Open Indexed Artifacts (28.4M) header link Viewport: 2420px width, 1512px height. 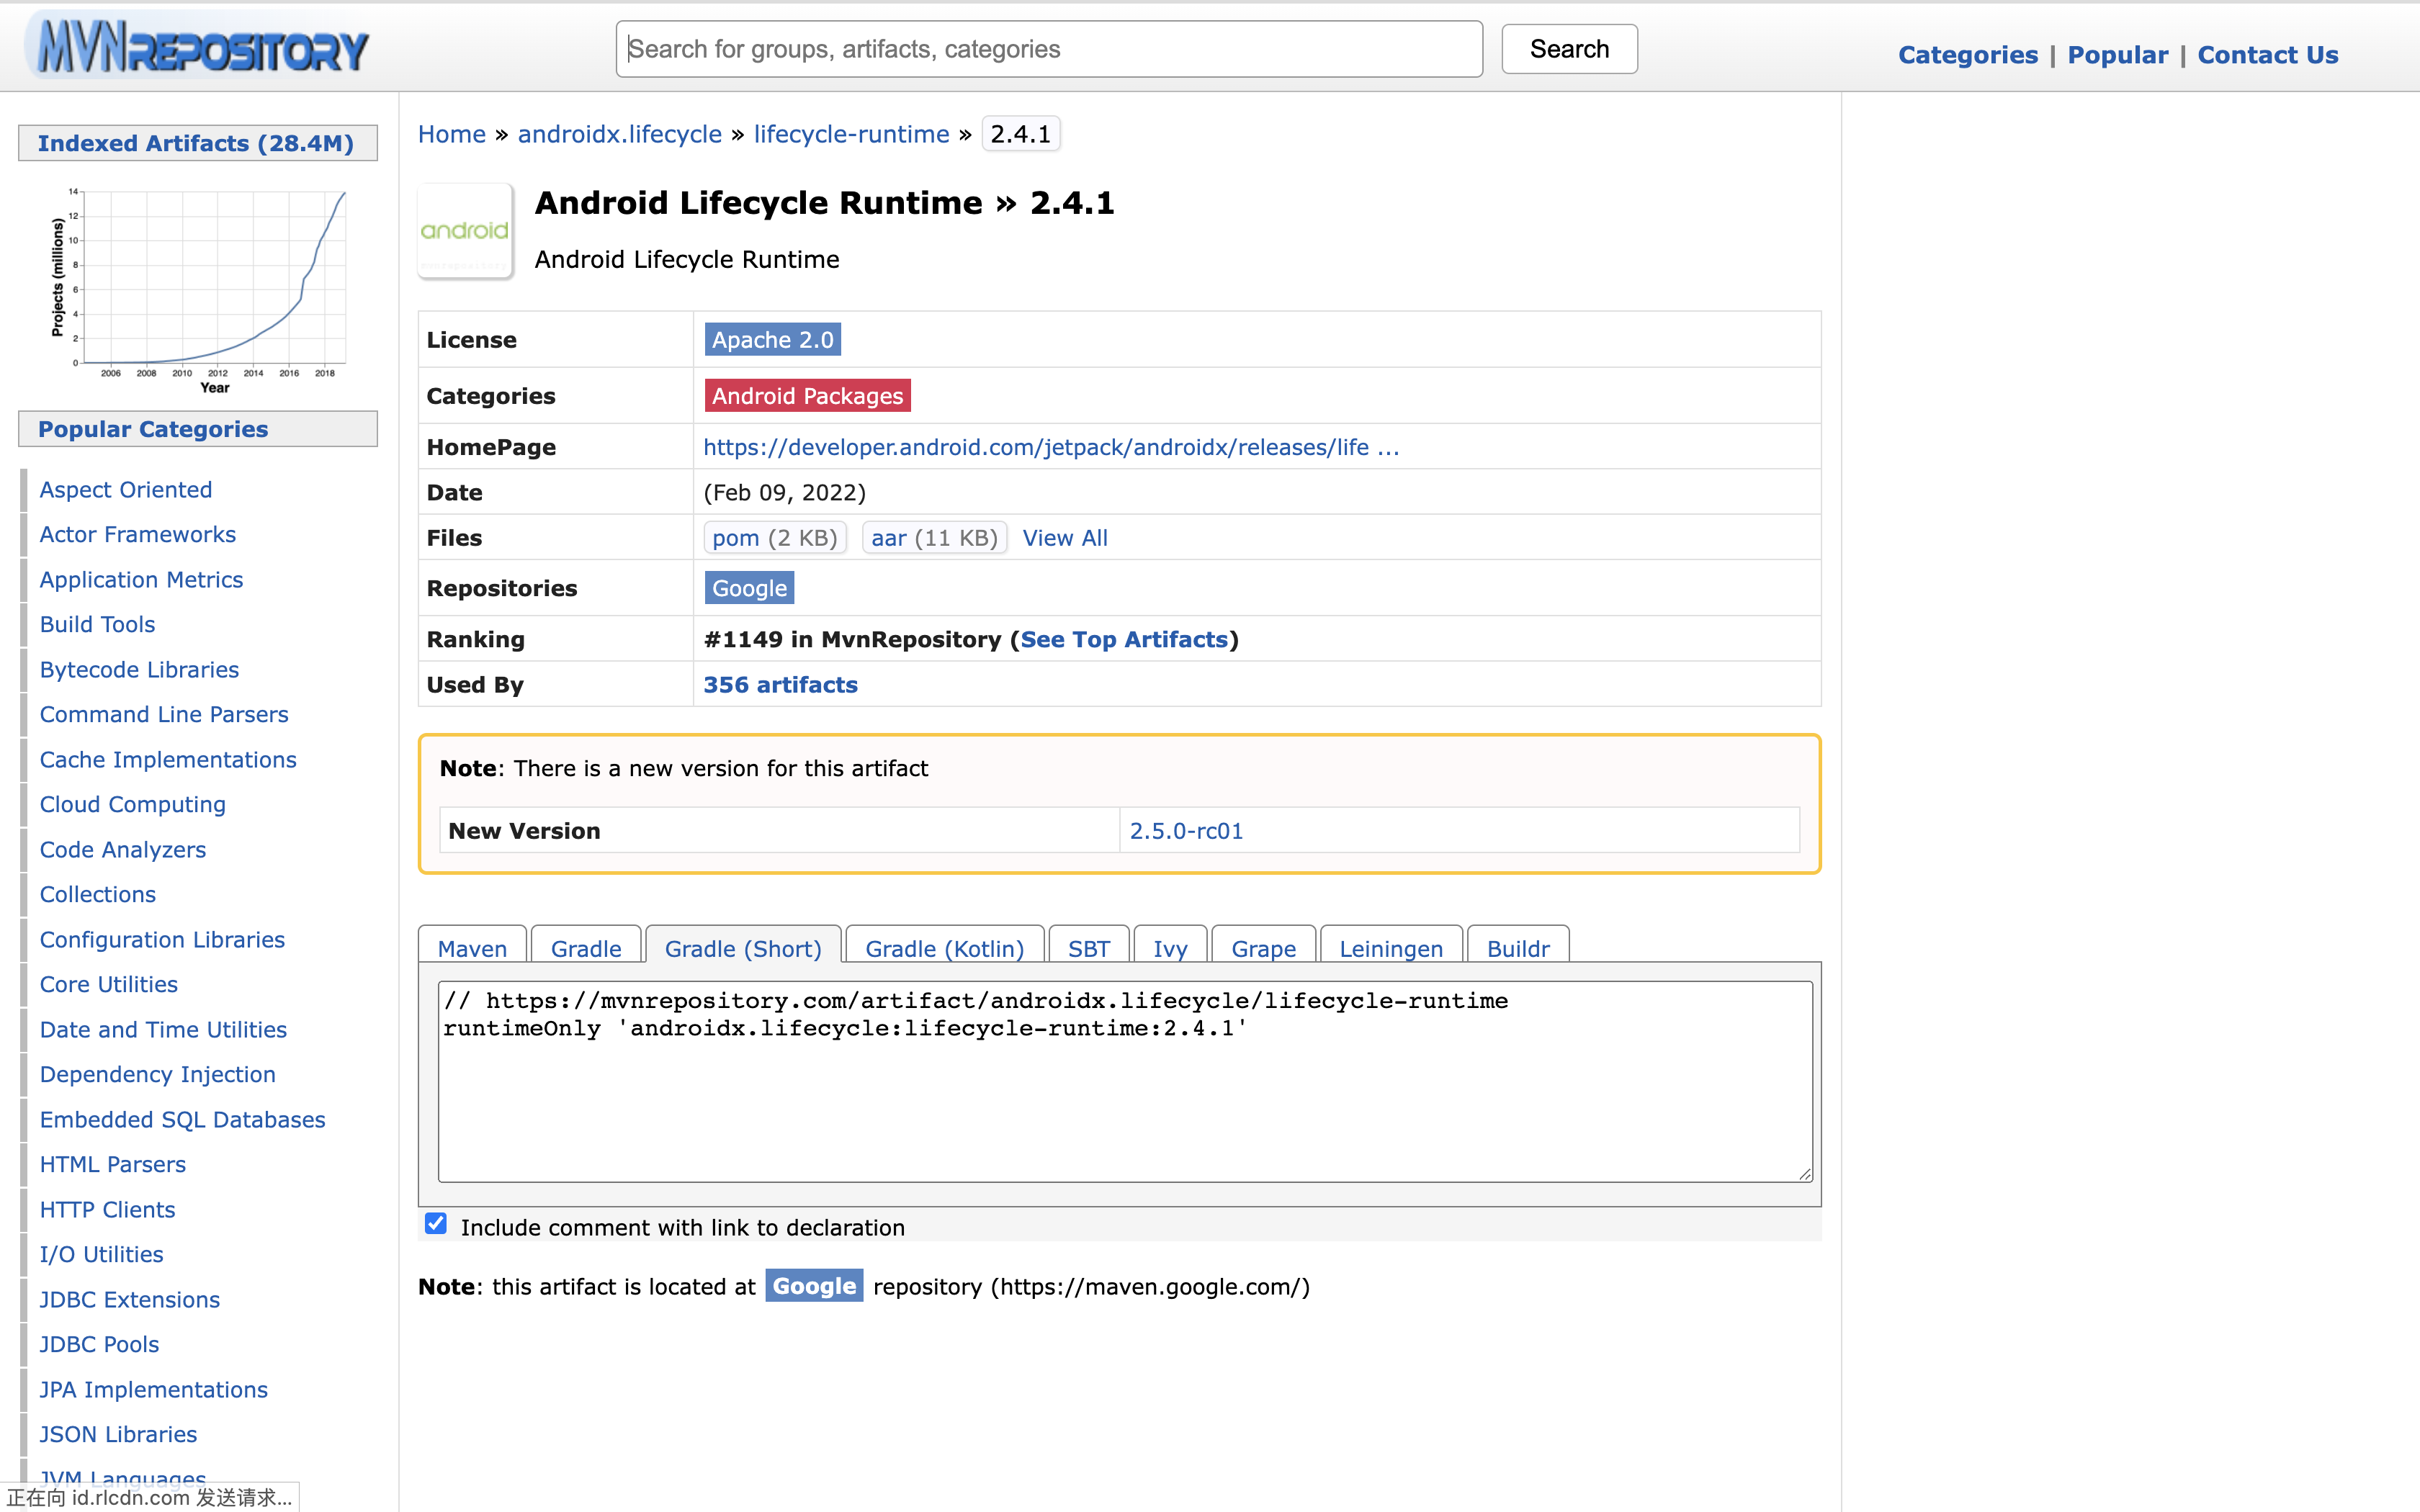(196, 143)
